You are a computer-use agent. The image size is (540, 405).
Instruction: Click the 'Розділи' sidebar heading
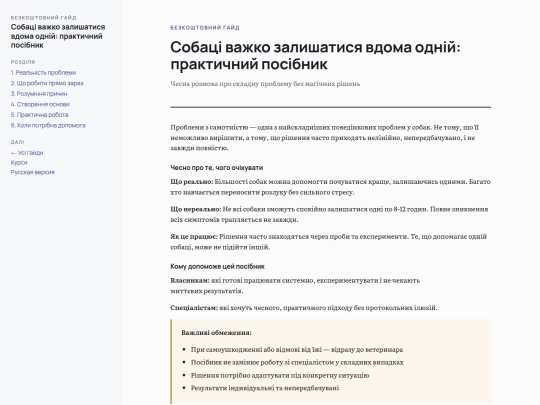[x=23, y=62]
